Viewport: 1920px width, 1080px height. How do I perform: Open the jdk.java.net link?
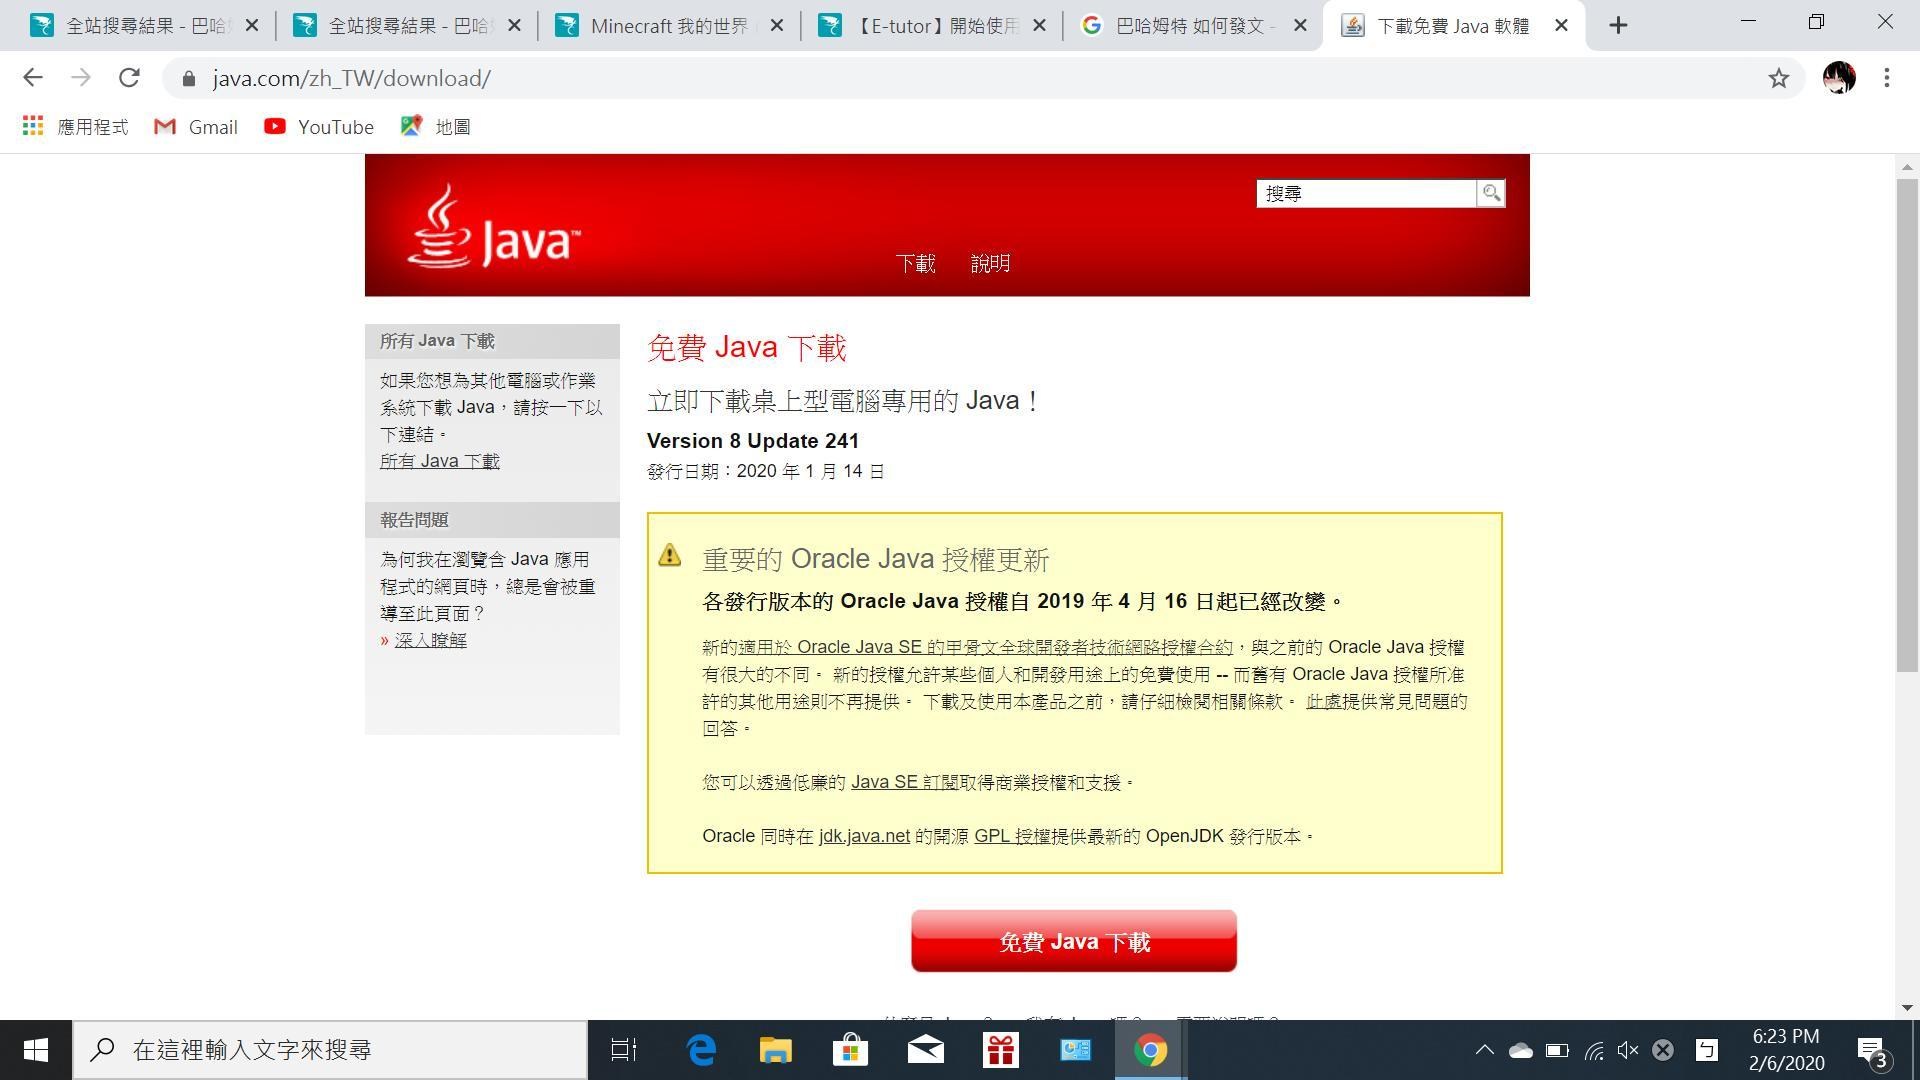[x=864, y=836]
